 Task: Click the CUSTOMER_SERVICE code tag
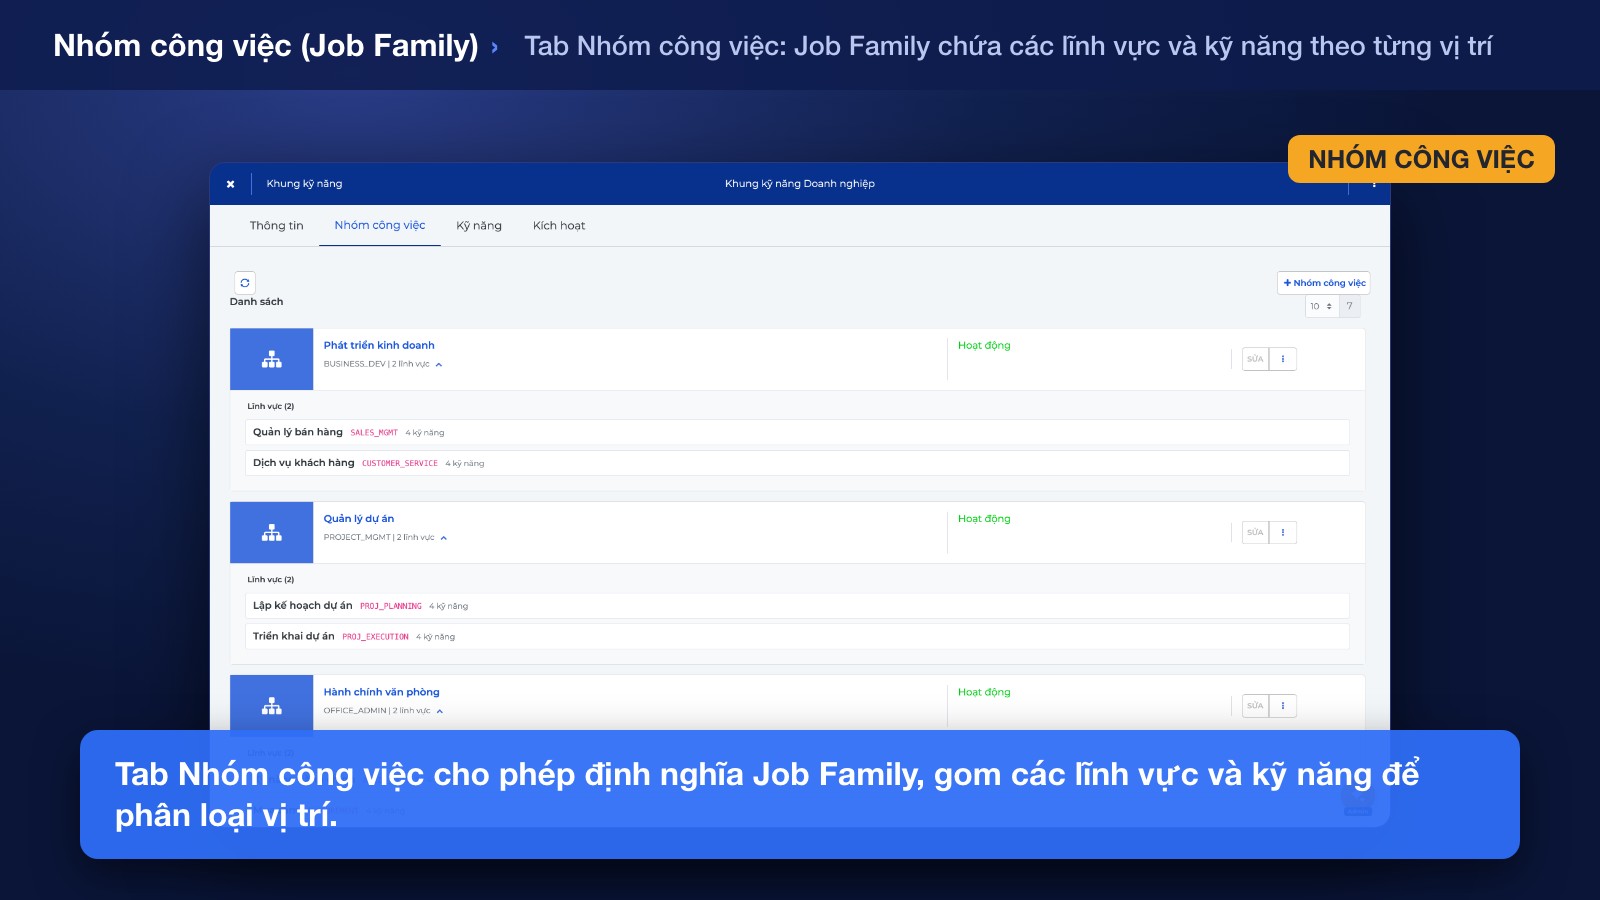coord(400,464)
